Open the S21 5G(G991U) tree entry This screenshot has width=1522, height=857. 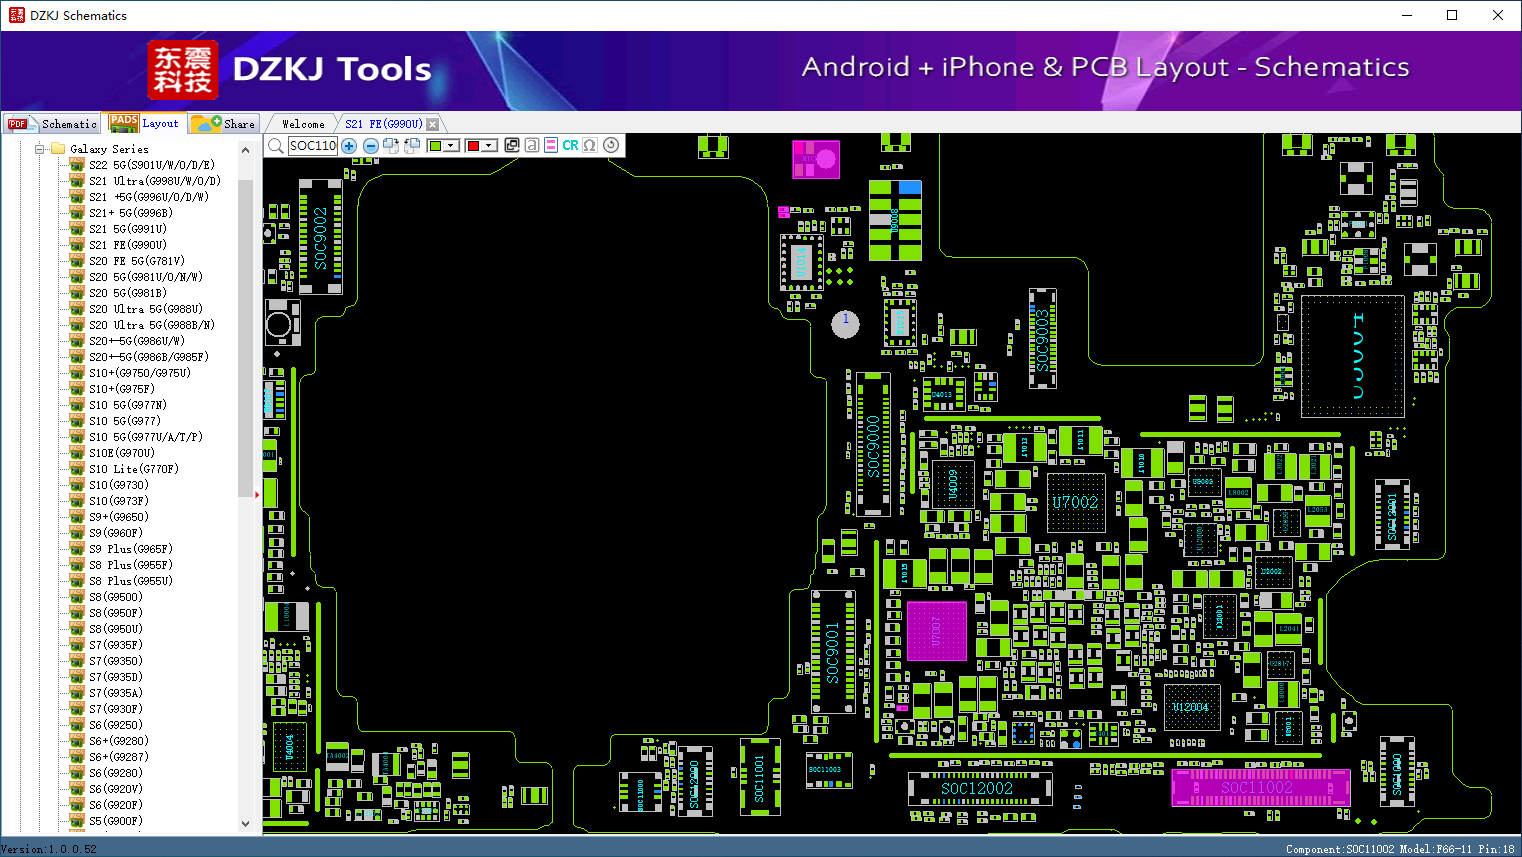pyautogui.click(x=128, y=229)
